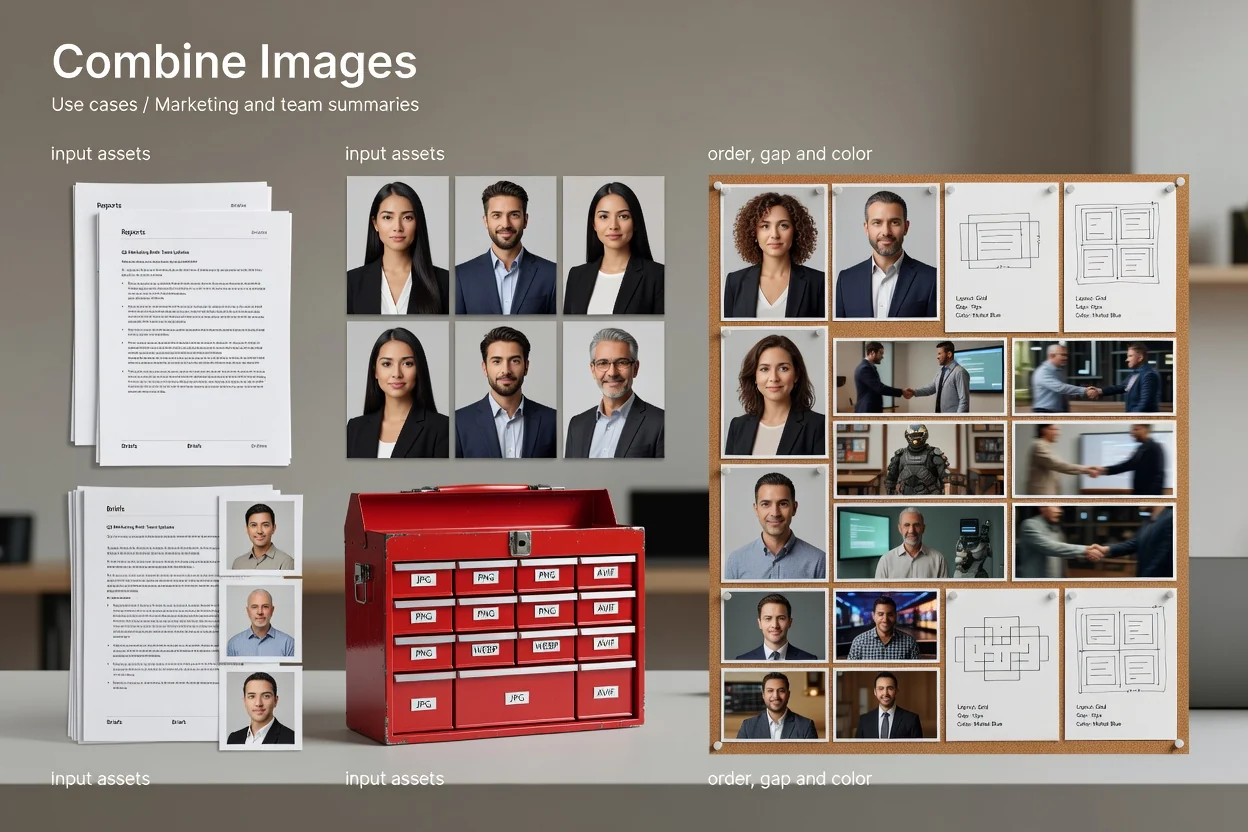1248x832 pixels.
Task: Click the red toolbox carrying handle
Action: tap(487, 489)
